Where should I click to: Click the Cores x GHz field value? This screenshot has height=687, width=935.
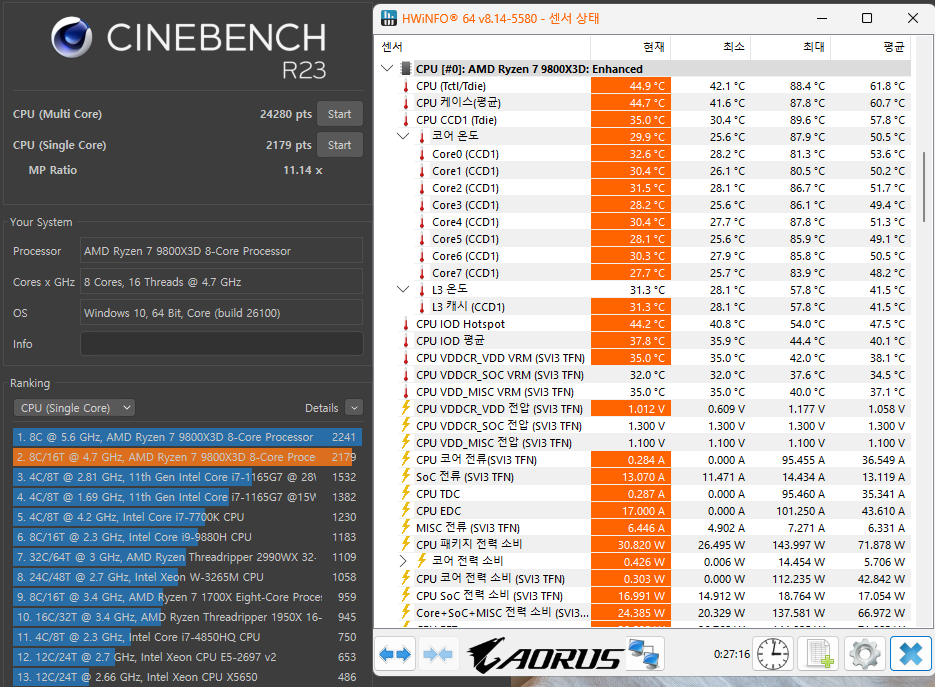tap(221, 281)
